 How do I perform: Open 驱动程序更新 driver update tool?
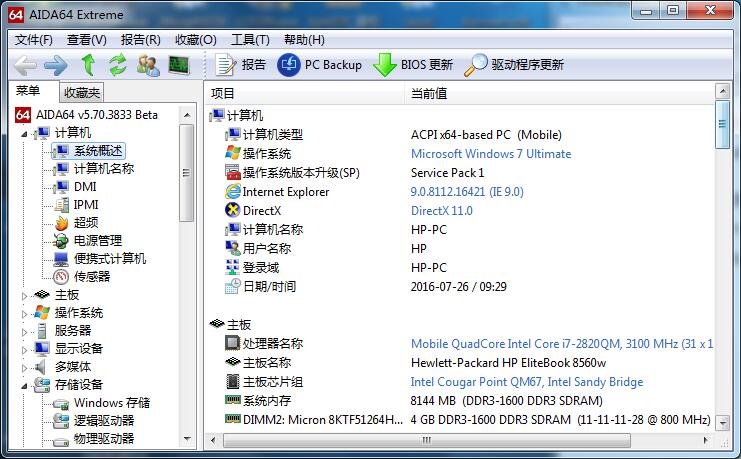pos(515,65)
